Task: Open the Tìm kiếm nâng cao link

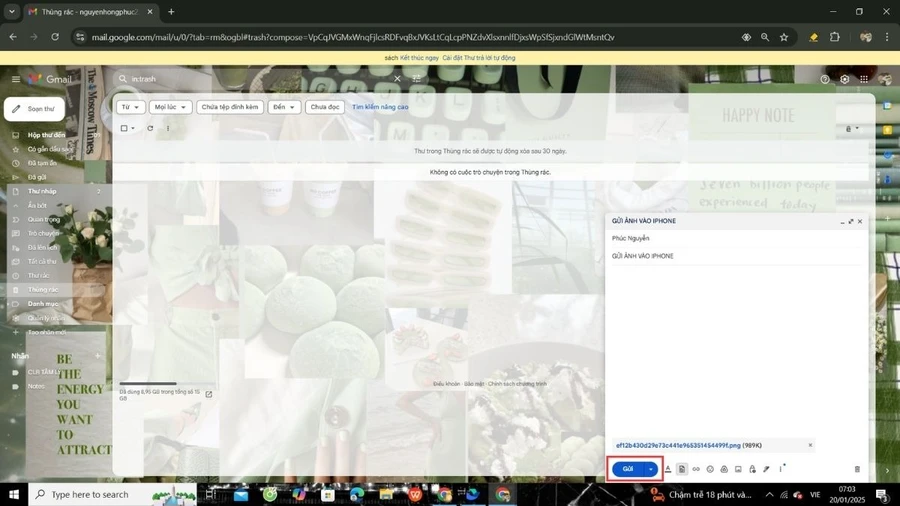Action: (x=380, y=107)
